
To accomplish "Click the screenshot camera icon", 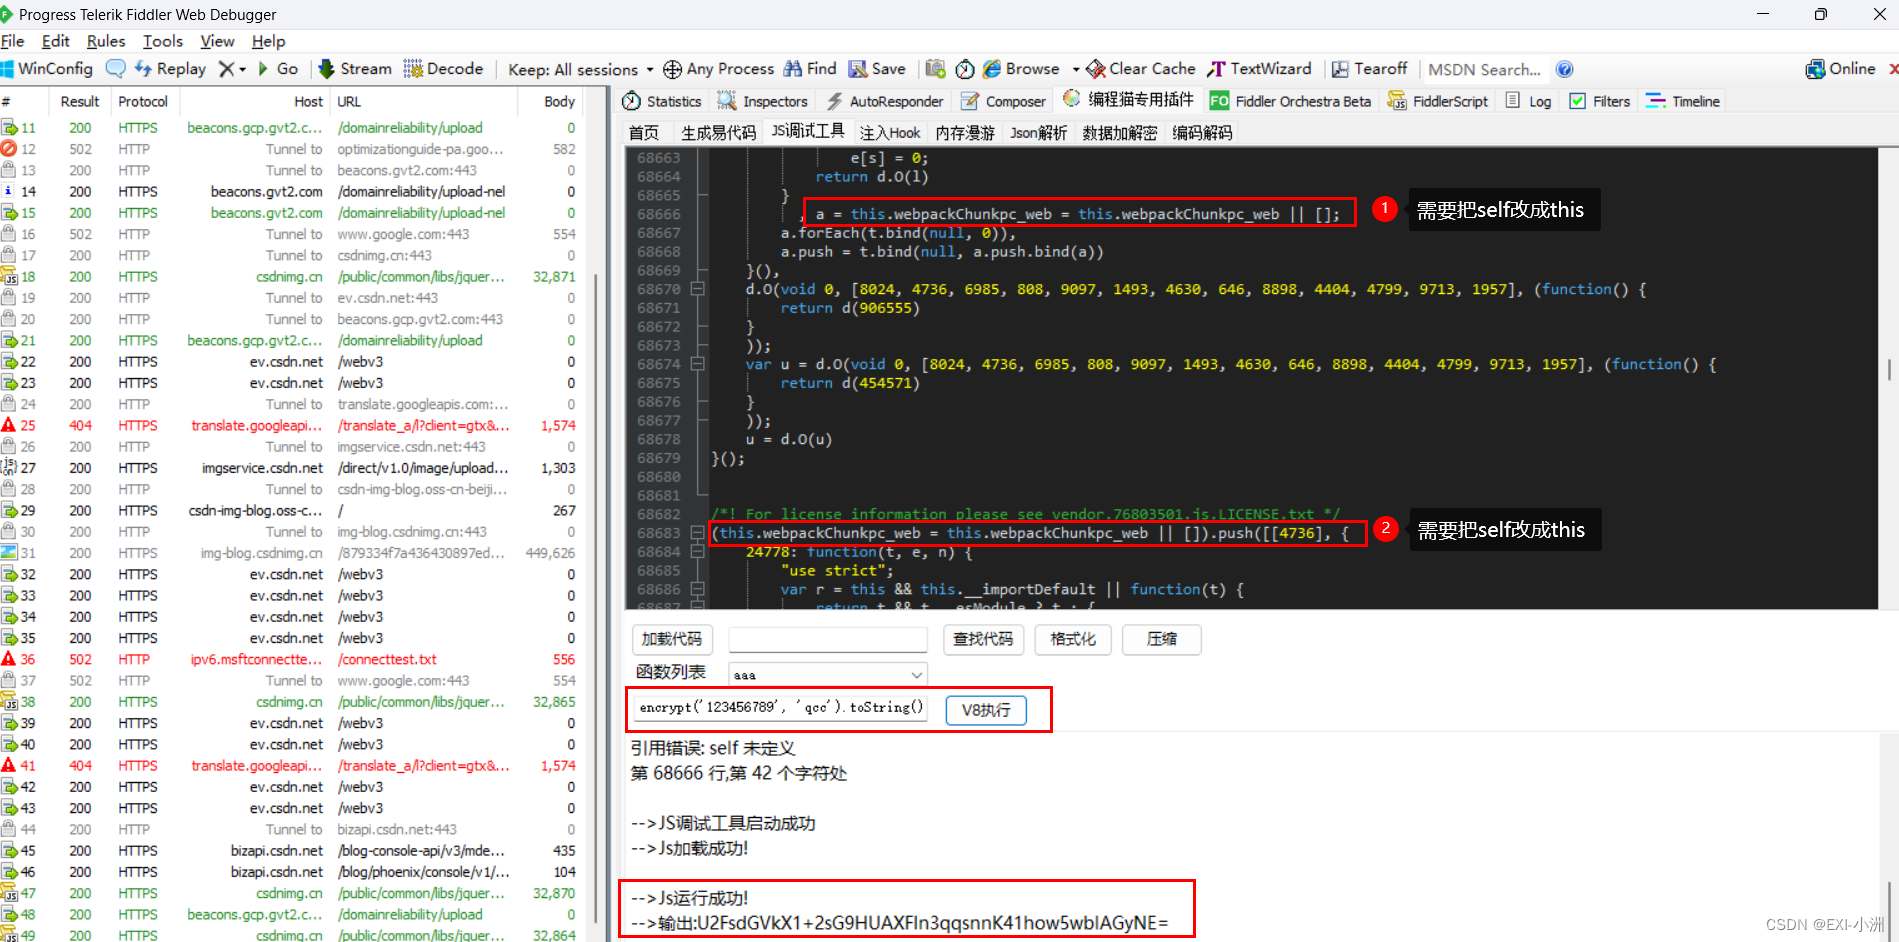I will (935, 68).
